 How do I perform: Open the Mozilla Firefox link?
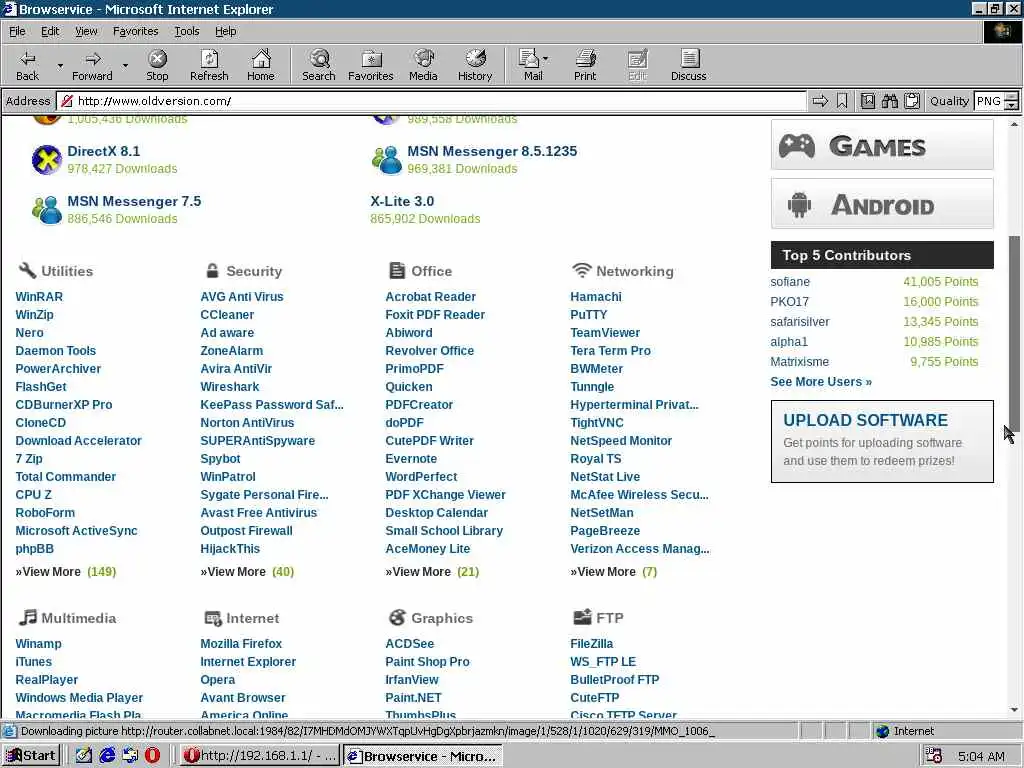click(241, 644)
